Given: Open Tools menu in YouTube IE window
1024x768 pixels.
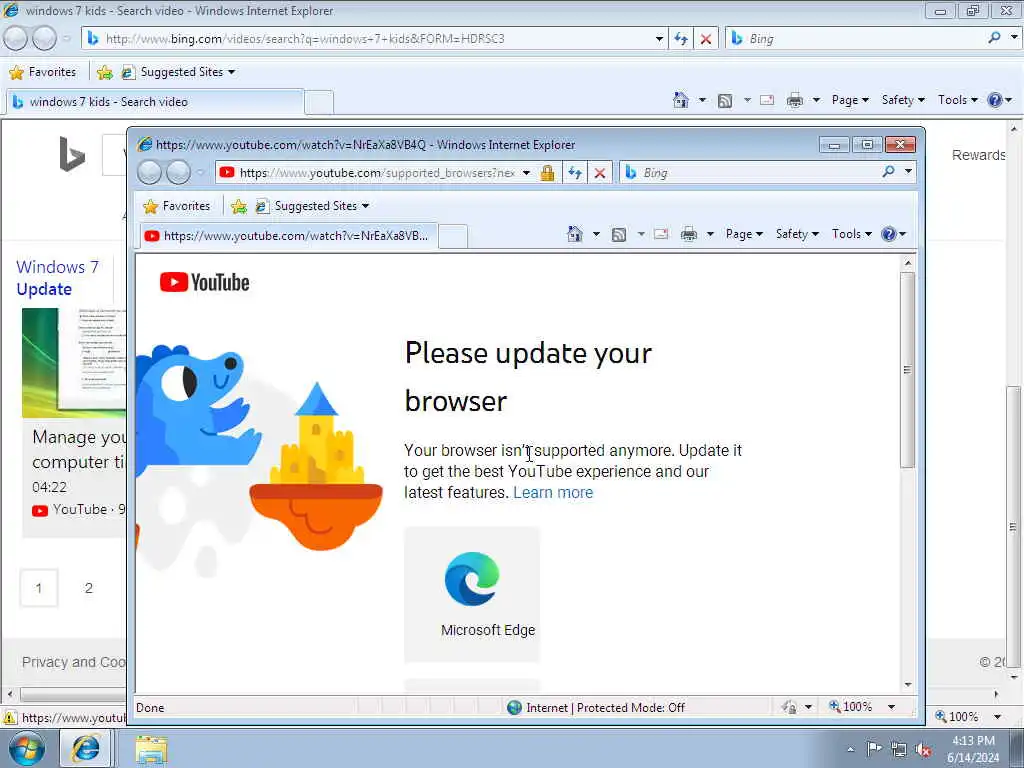Looking at the screenshot, I should 852,234.
